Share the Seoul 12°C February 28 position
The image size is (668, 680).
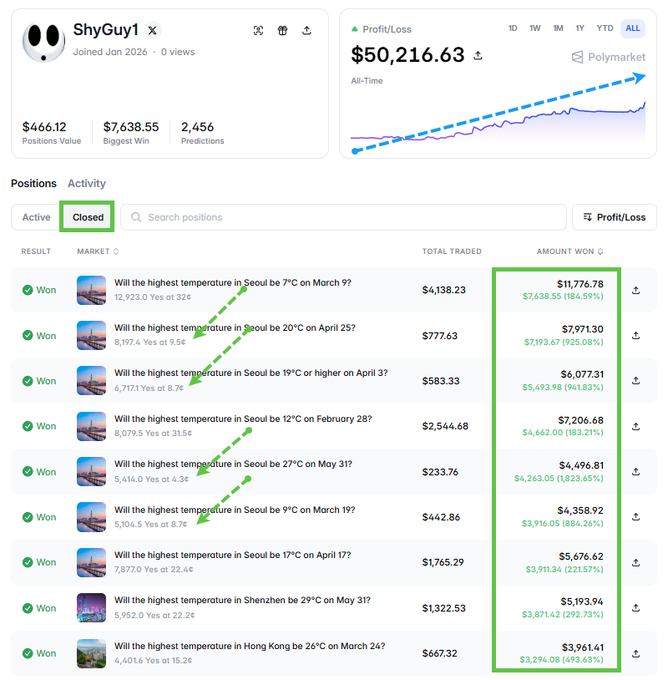(636, 426)
